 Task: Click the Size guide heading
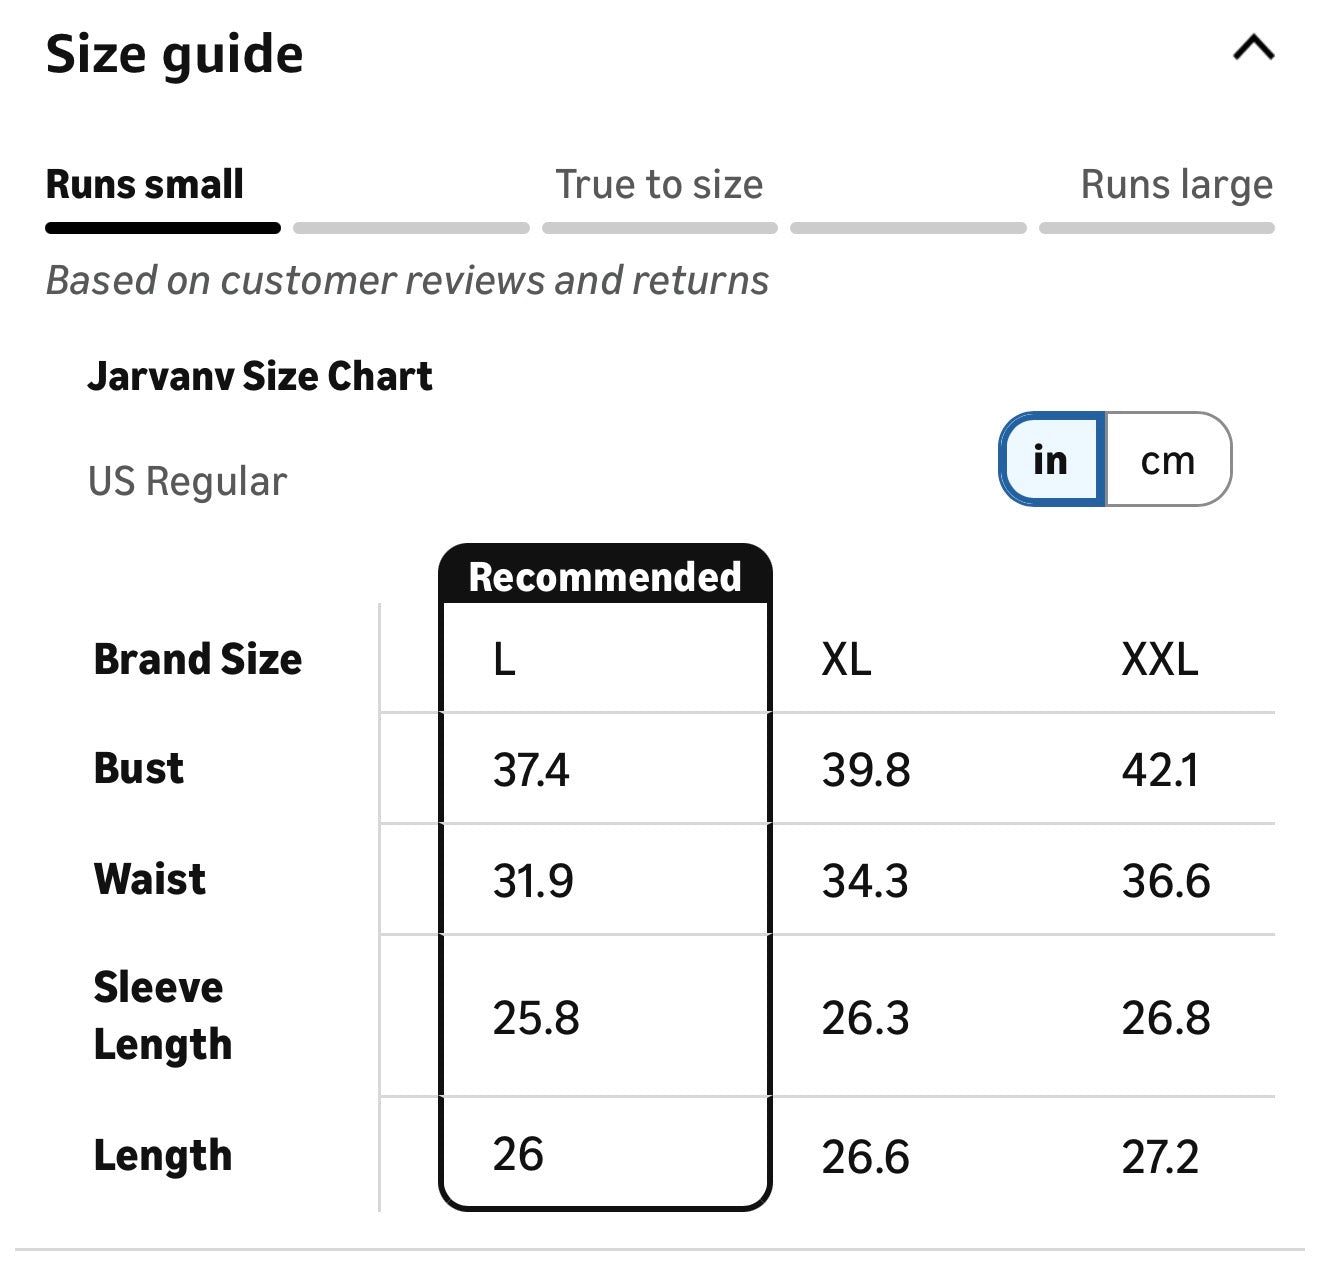(175, 54)
